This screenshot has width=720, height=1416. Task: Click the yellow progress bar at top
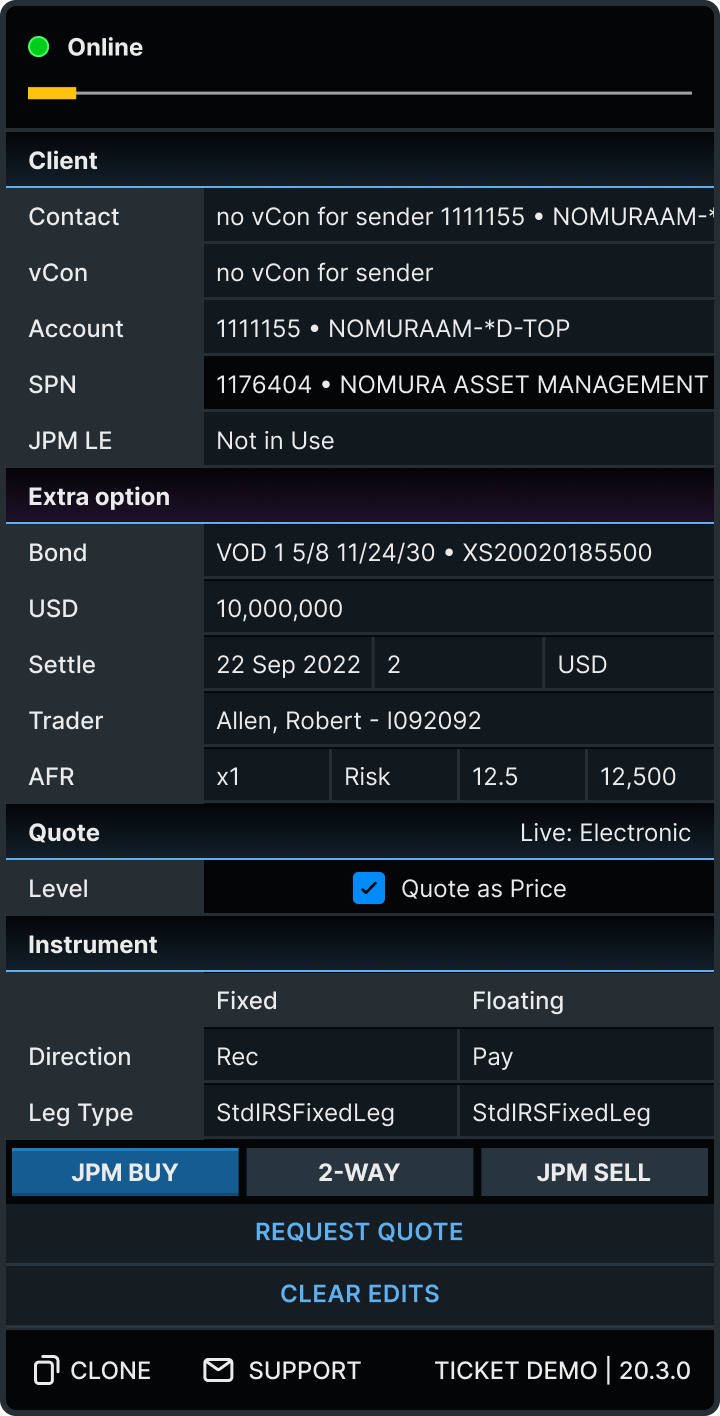click(x=52, y=93)
